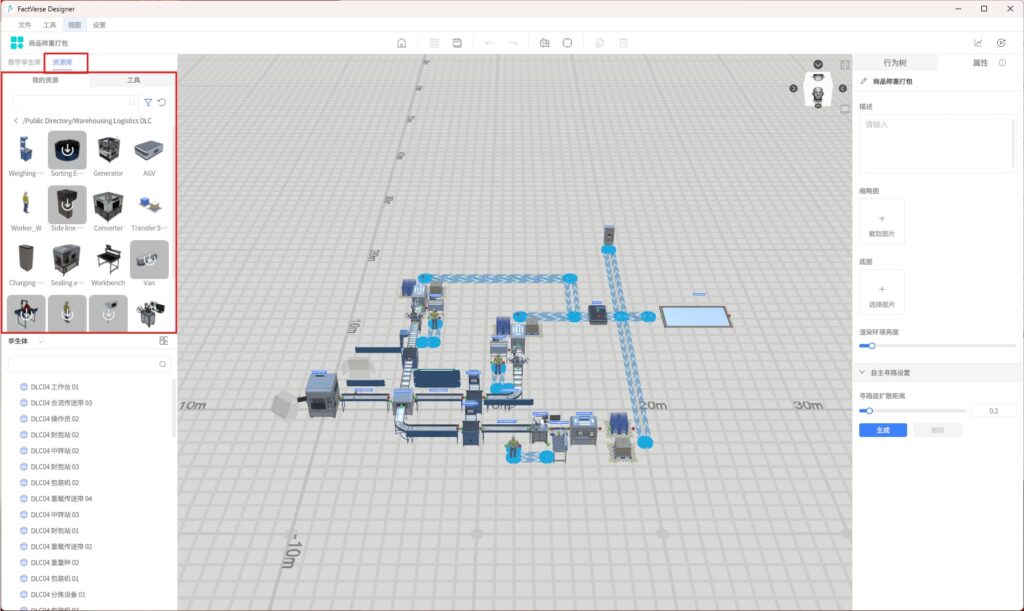Click the play simulation icon at top right
1024x611 pixels.
(1001, 43)
